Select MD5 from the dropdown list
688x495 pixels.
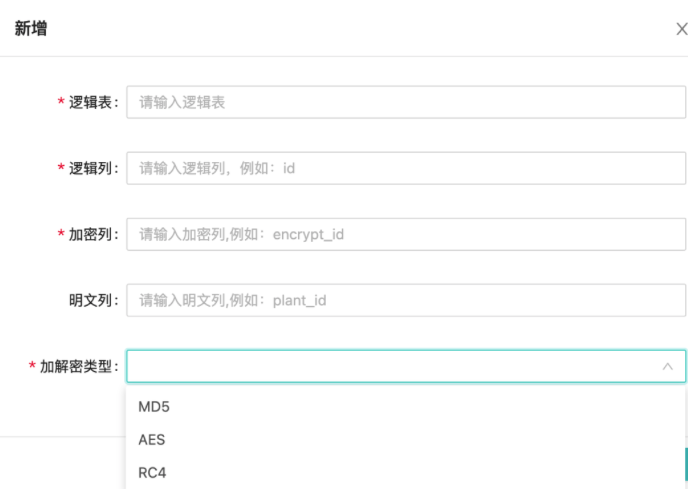[154, 407]
